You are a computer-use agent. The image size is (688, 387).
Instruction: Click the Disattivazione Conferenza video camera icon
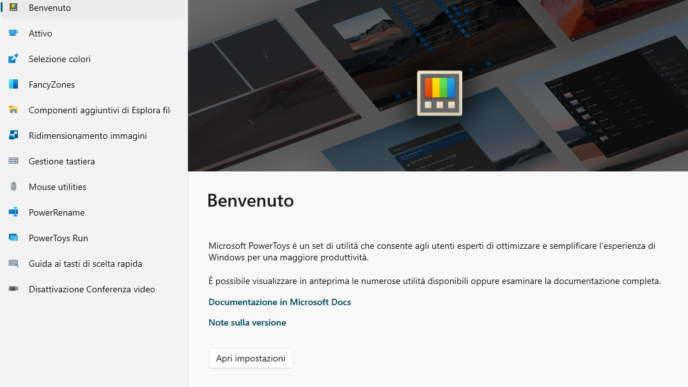[14, 289]
